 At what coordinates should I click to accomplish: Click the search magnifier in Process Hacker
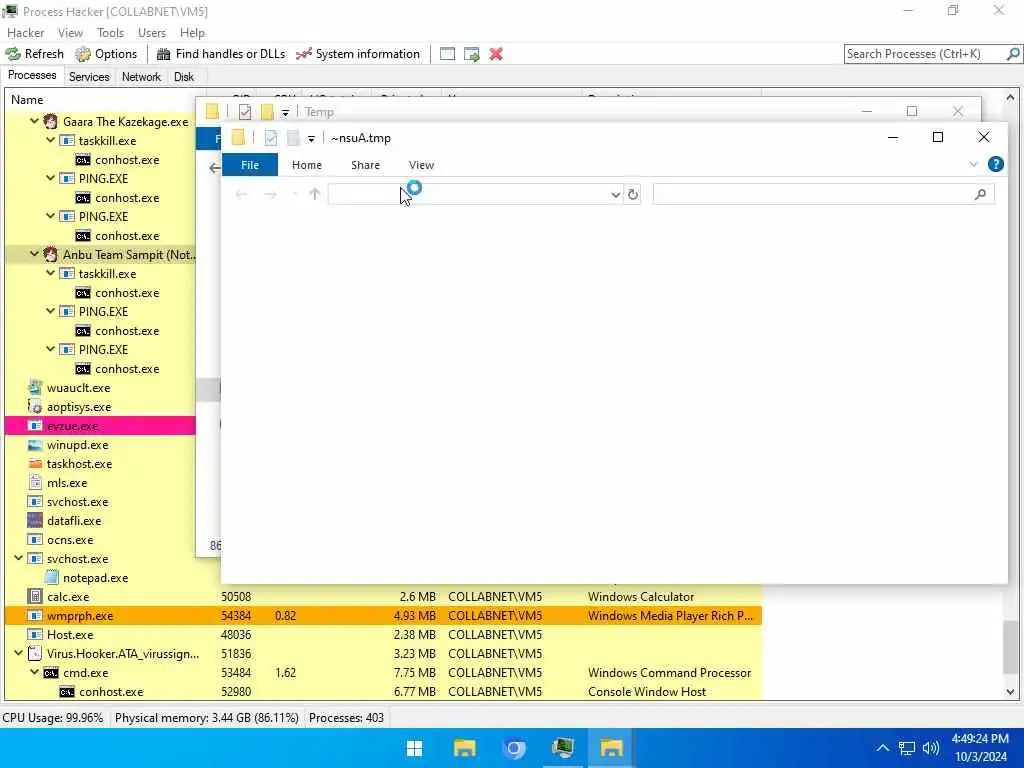pyautogui.click(x=1013, y=54)
